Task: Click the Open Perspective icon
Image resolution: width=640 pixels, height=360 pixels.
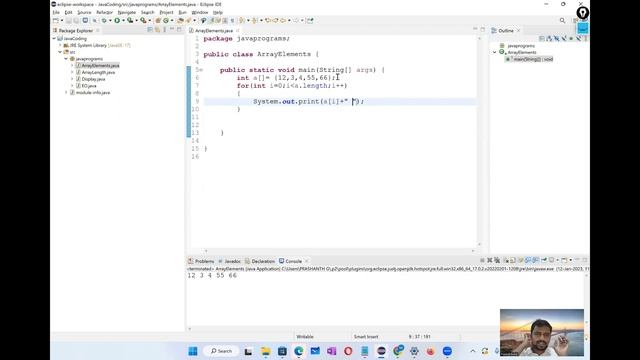Action: [x=575, y=20]
